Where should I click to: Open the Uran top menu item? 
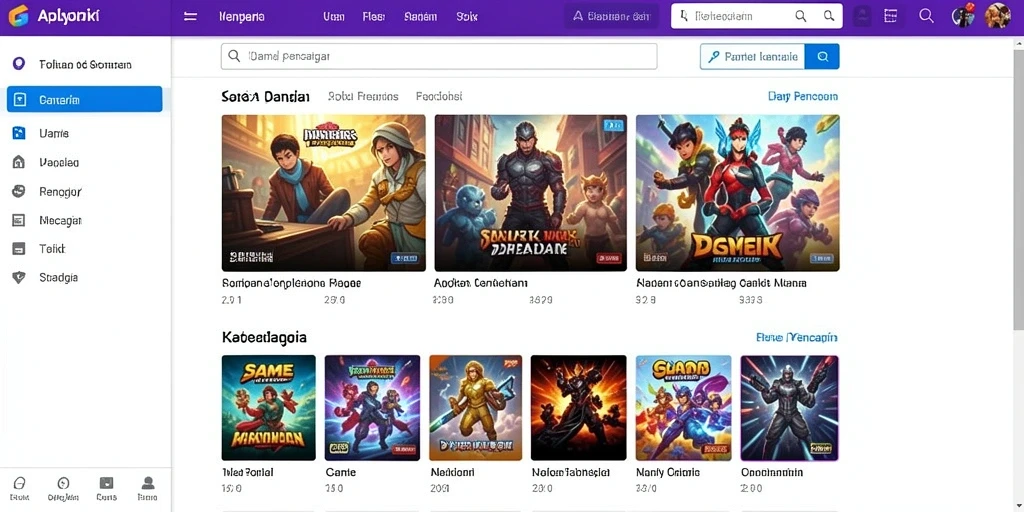coord(334,17)
